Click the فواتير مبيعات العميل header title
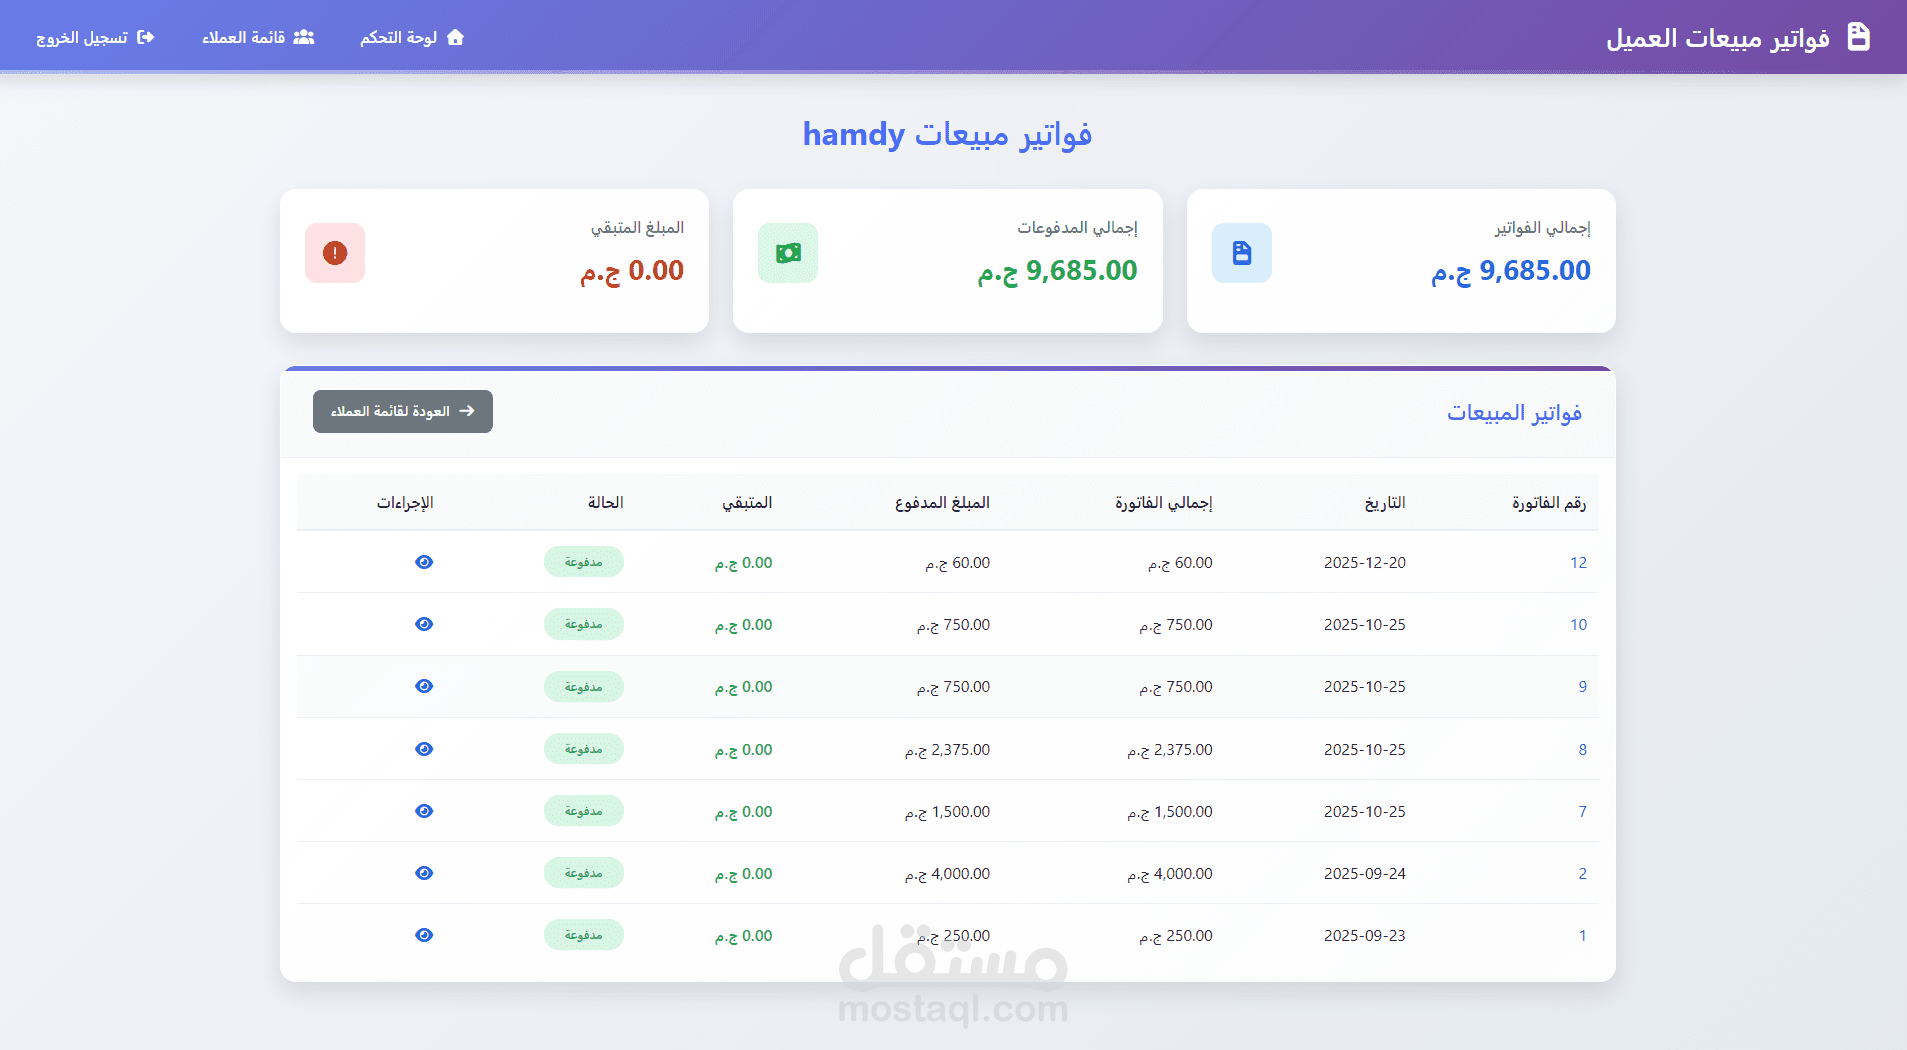The image size is (1907, 1050). (x=1718, y=38)
